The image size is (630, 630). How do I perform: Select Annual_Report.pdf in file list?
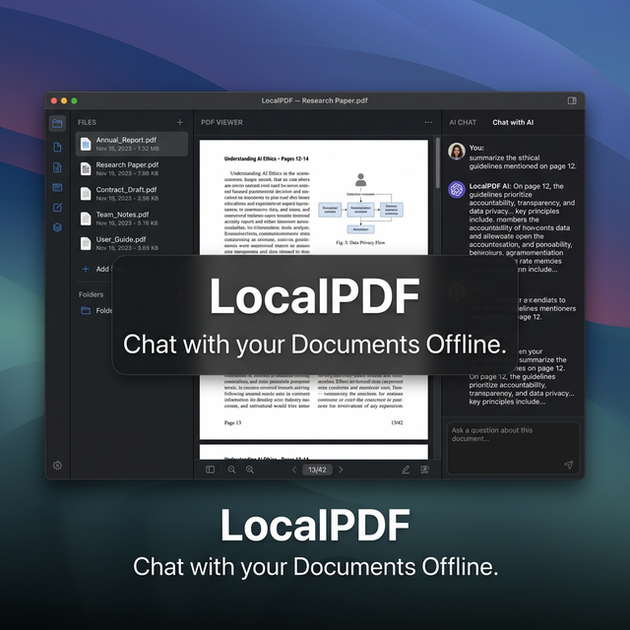coord(132,144)
